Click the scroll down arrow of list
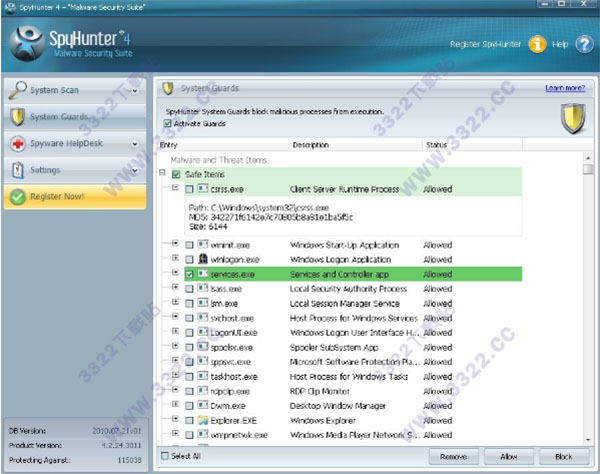Image resolution: width=600 pixels, height=474 pixels. point(588,440)
